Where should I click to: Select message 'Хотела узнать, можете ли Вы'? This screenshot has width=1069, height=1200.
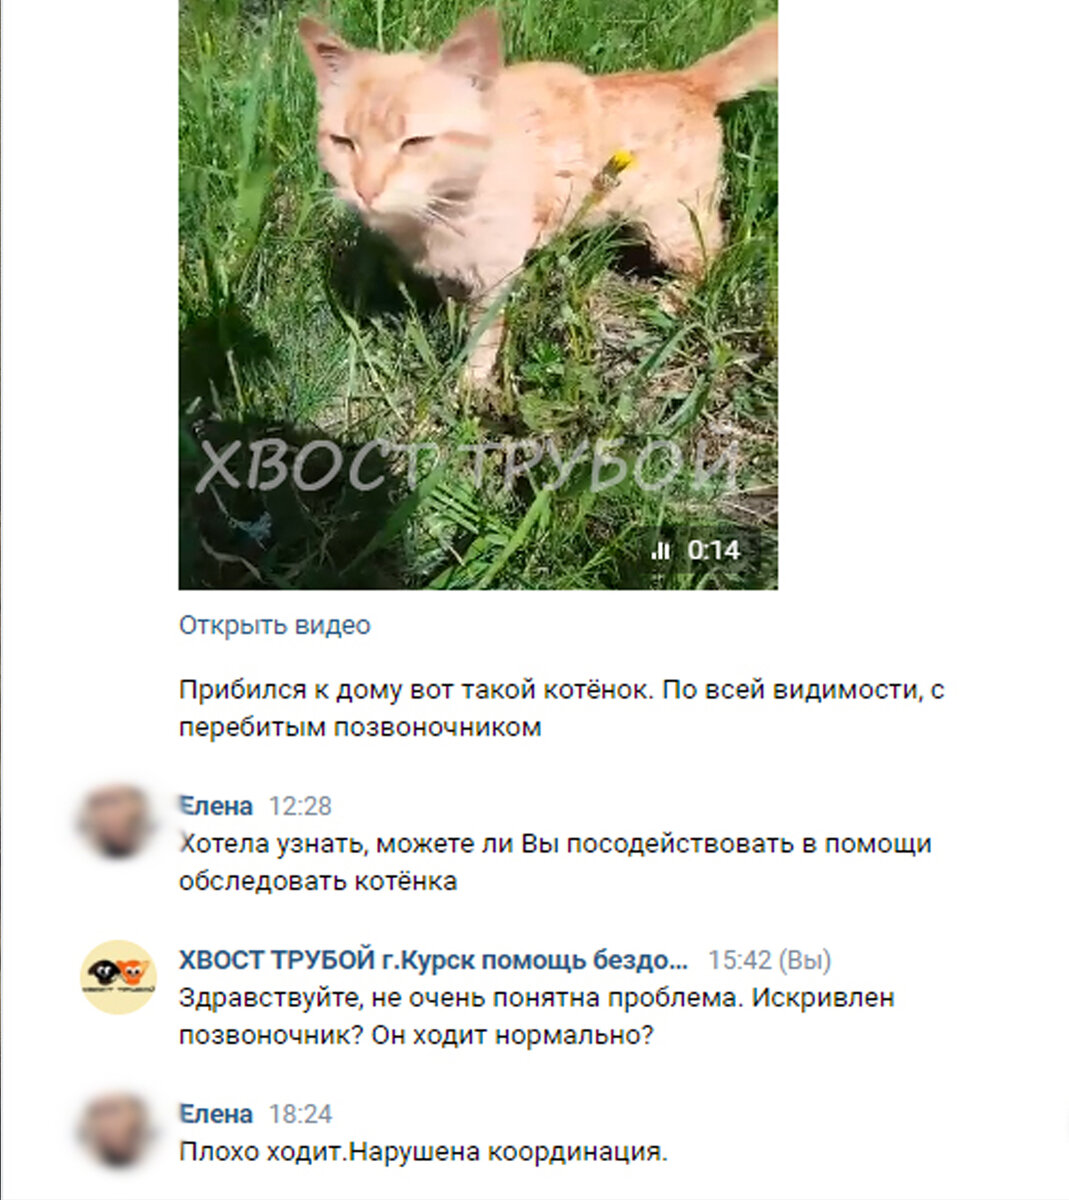tap(555, 862)
